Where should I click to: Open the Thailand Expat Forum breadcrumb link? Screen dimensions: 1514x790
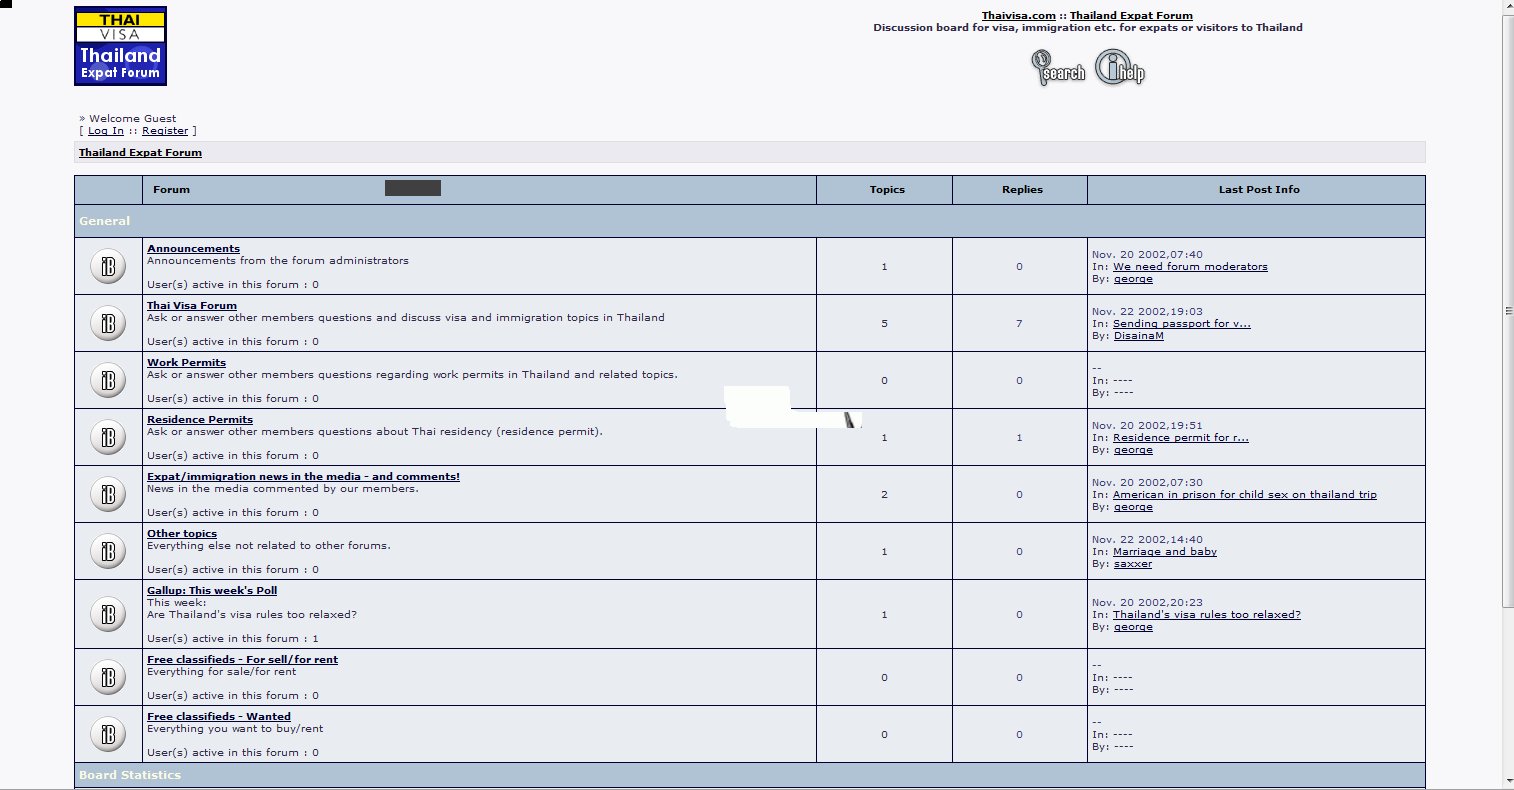pos(140,153)
